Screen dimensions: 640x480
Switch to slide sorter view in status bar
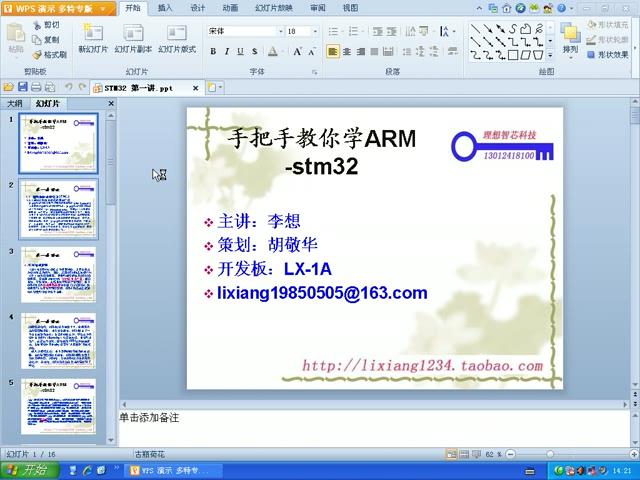pos(464,454)
